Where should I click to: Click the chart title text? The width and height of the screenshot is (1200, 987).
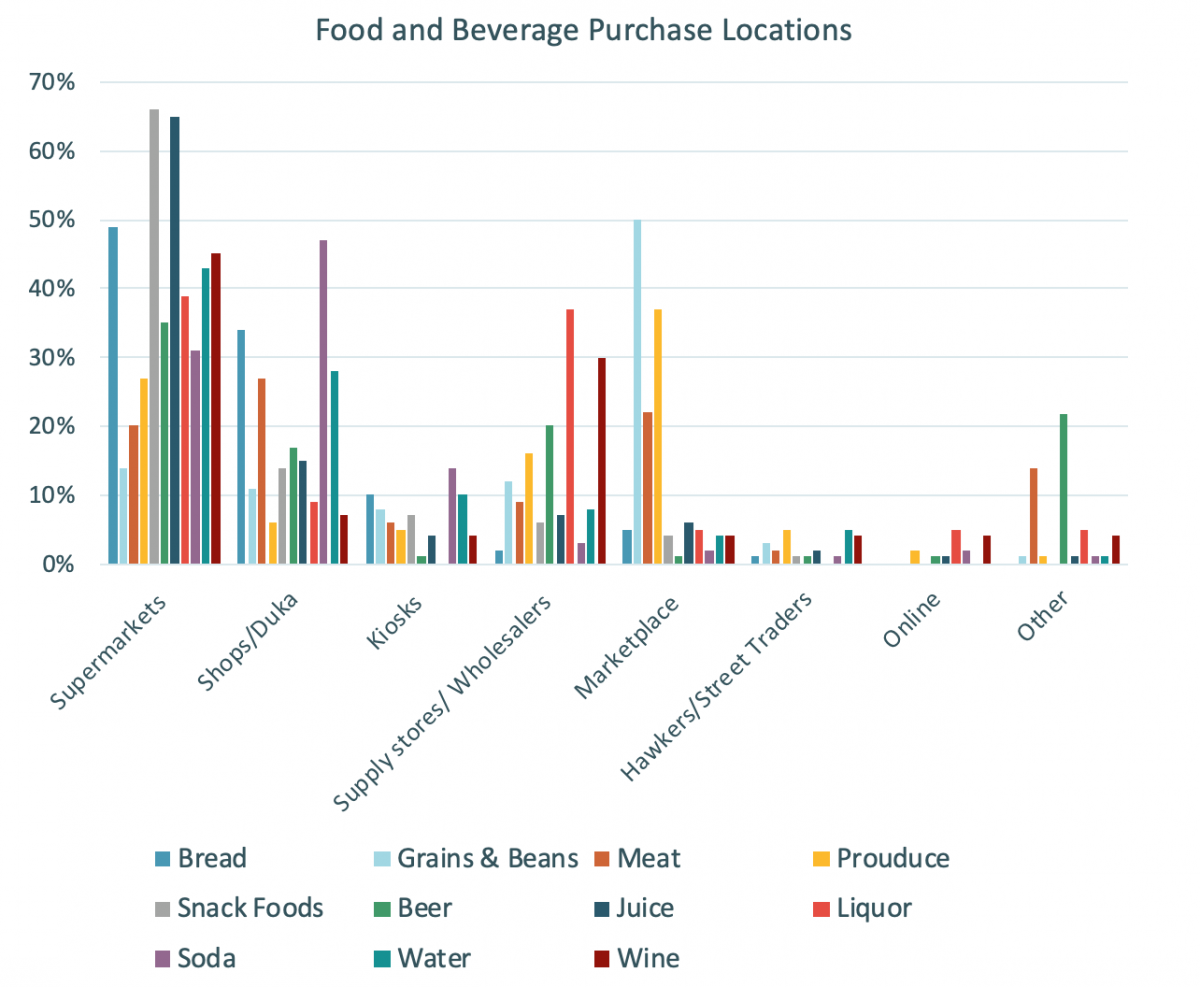coord(583,30)
